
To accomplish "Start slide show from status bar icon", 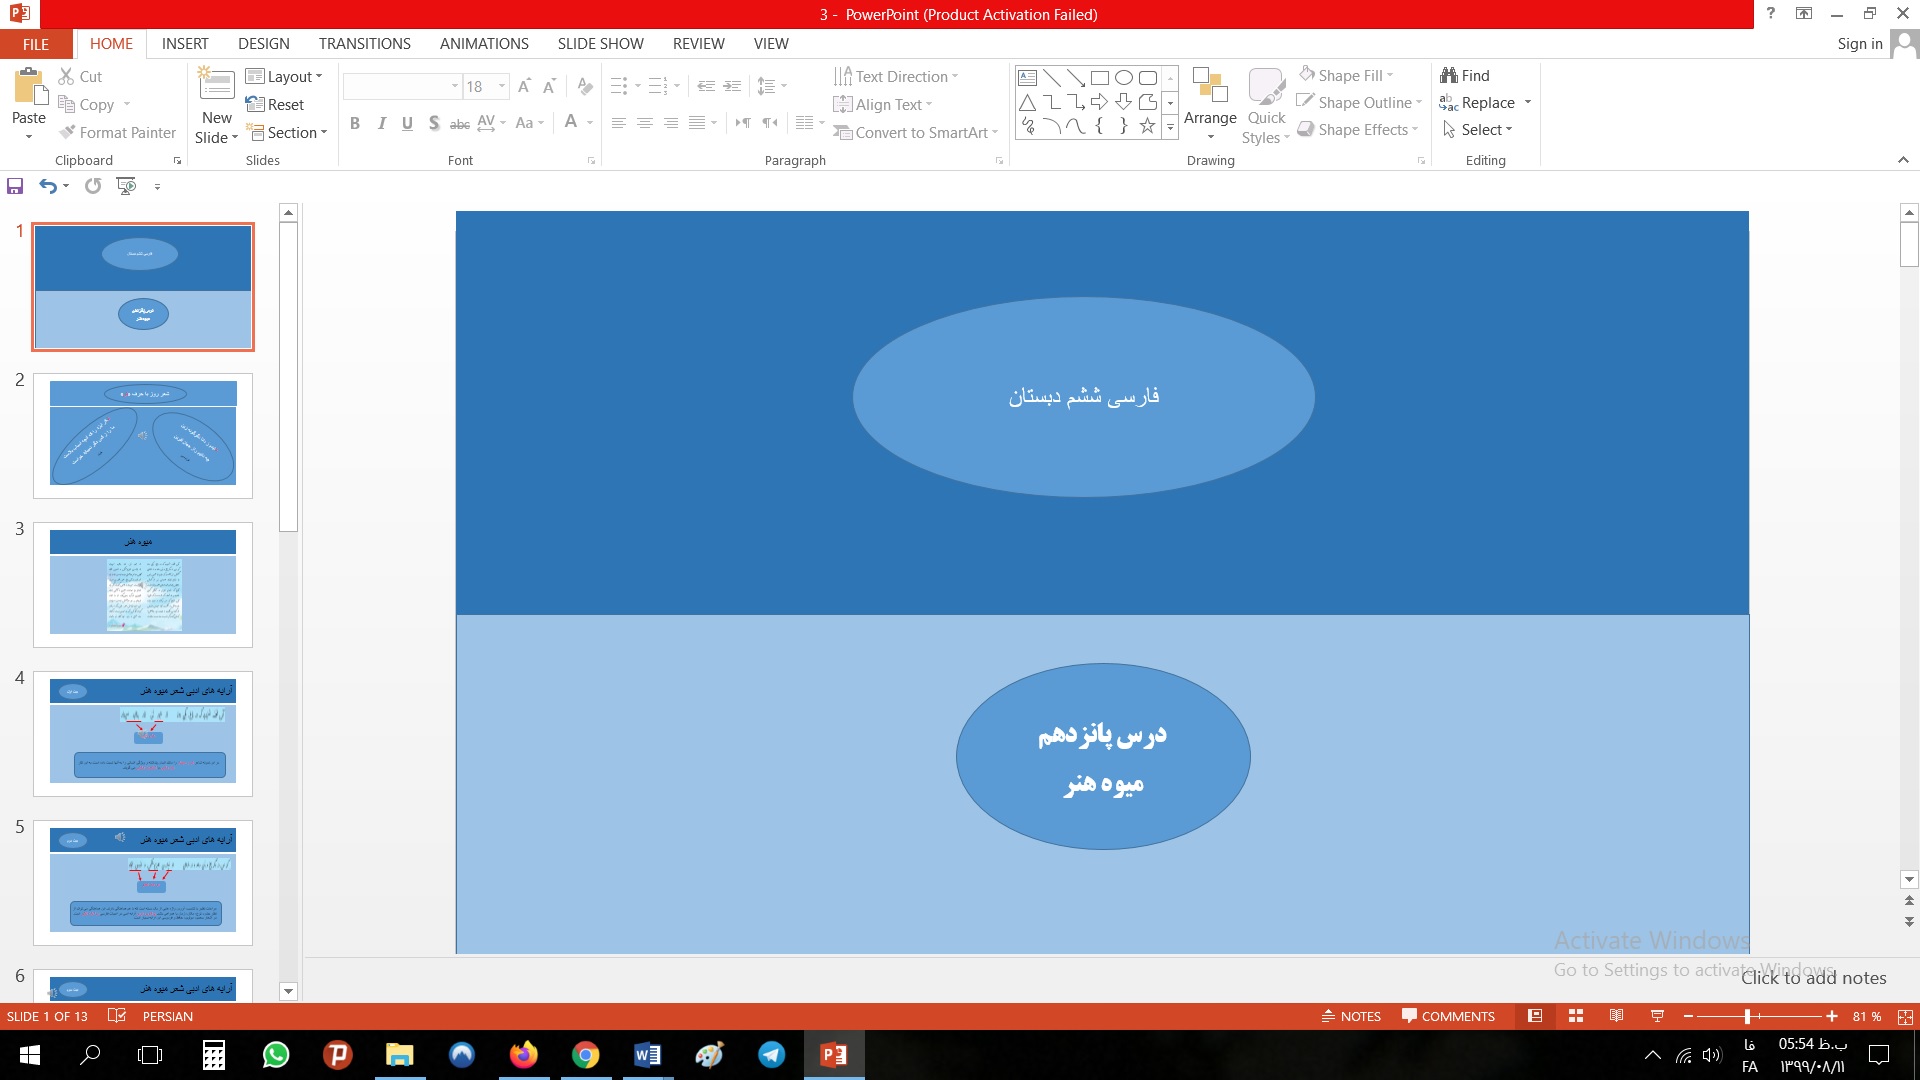I will click(1657, 1016).
